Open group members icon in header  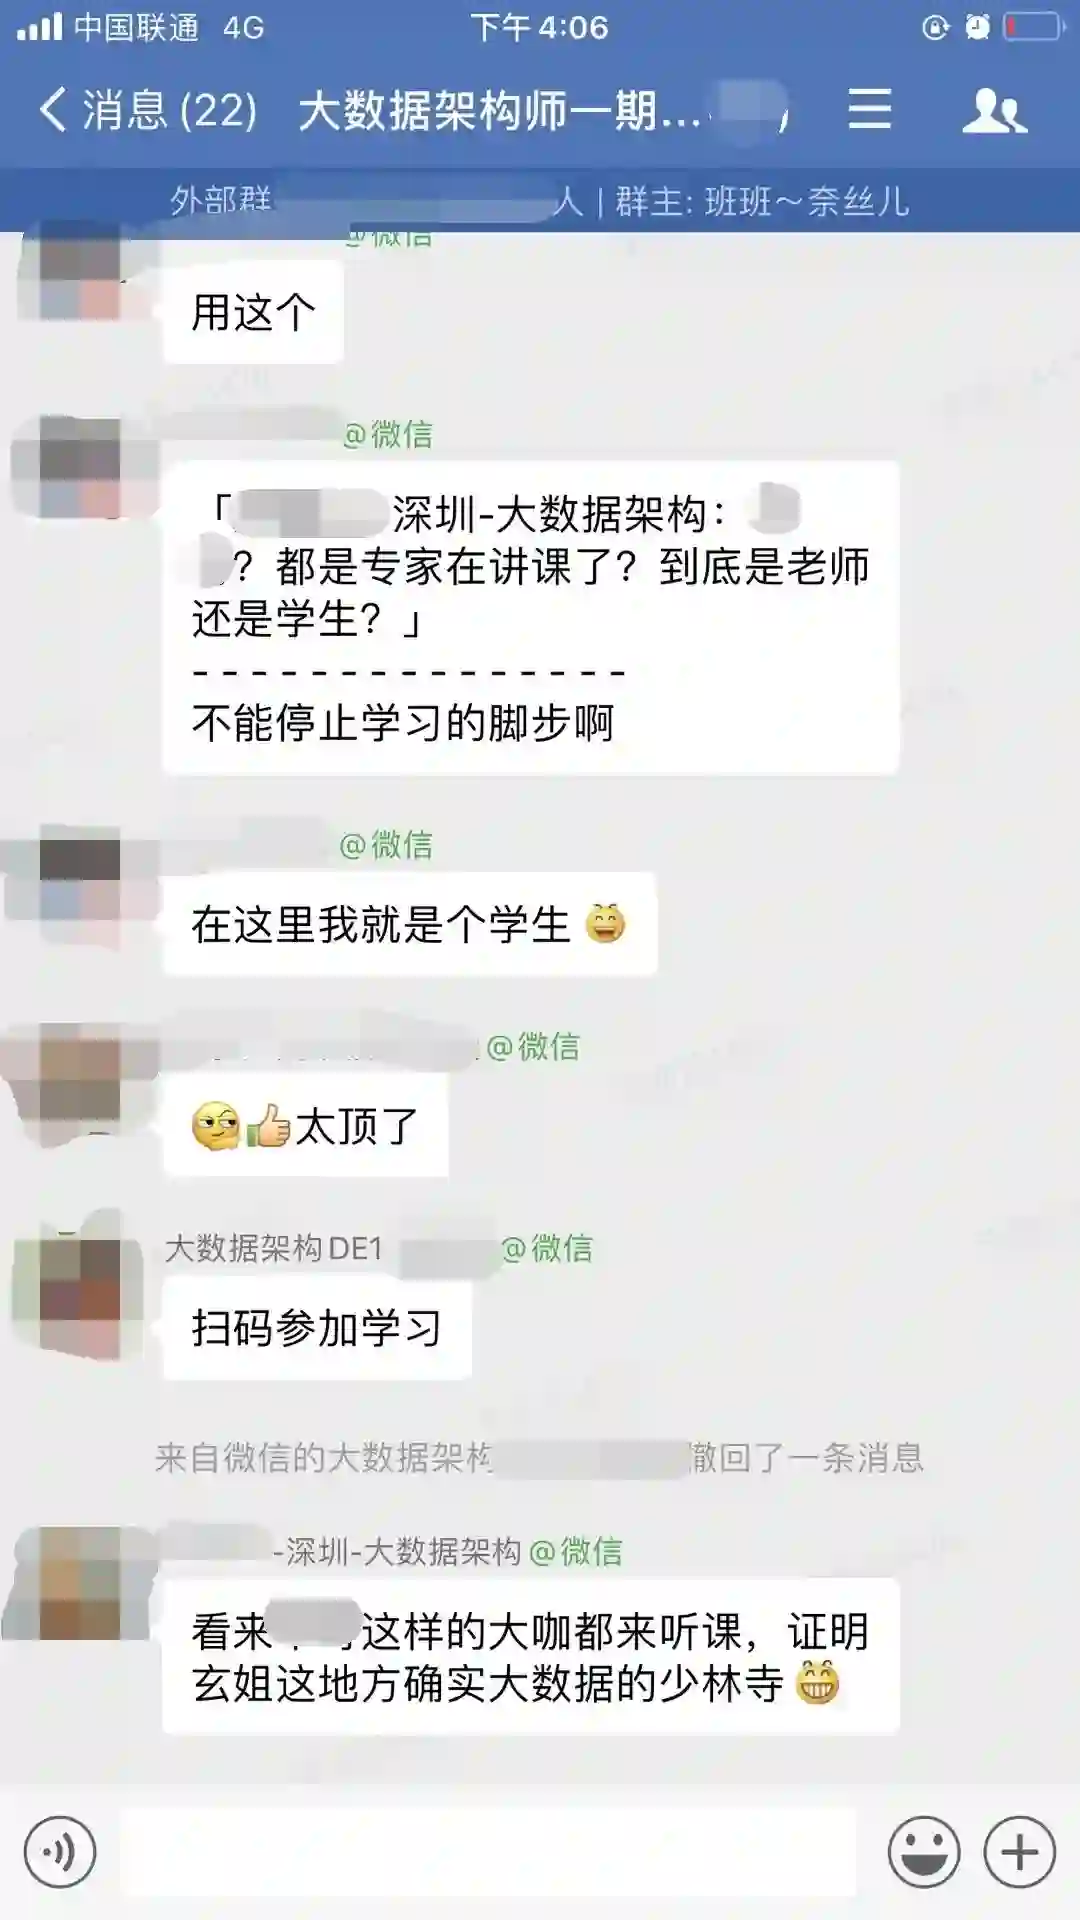[994, 109]
